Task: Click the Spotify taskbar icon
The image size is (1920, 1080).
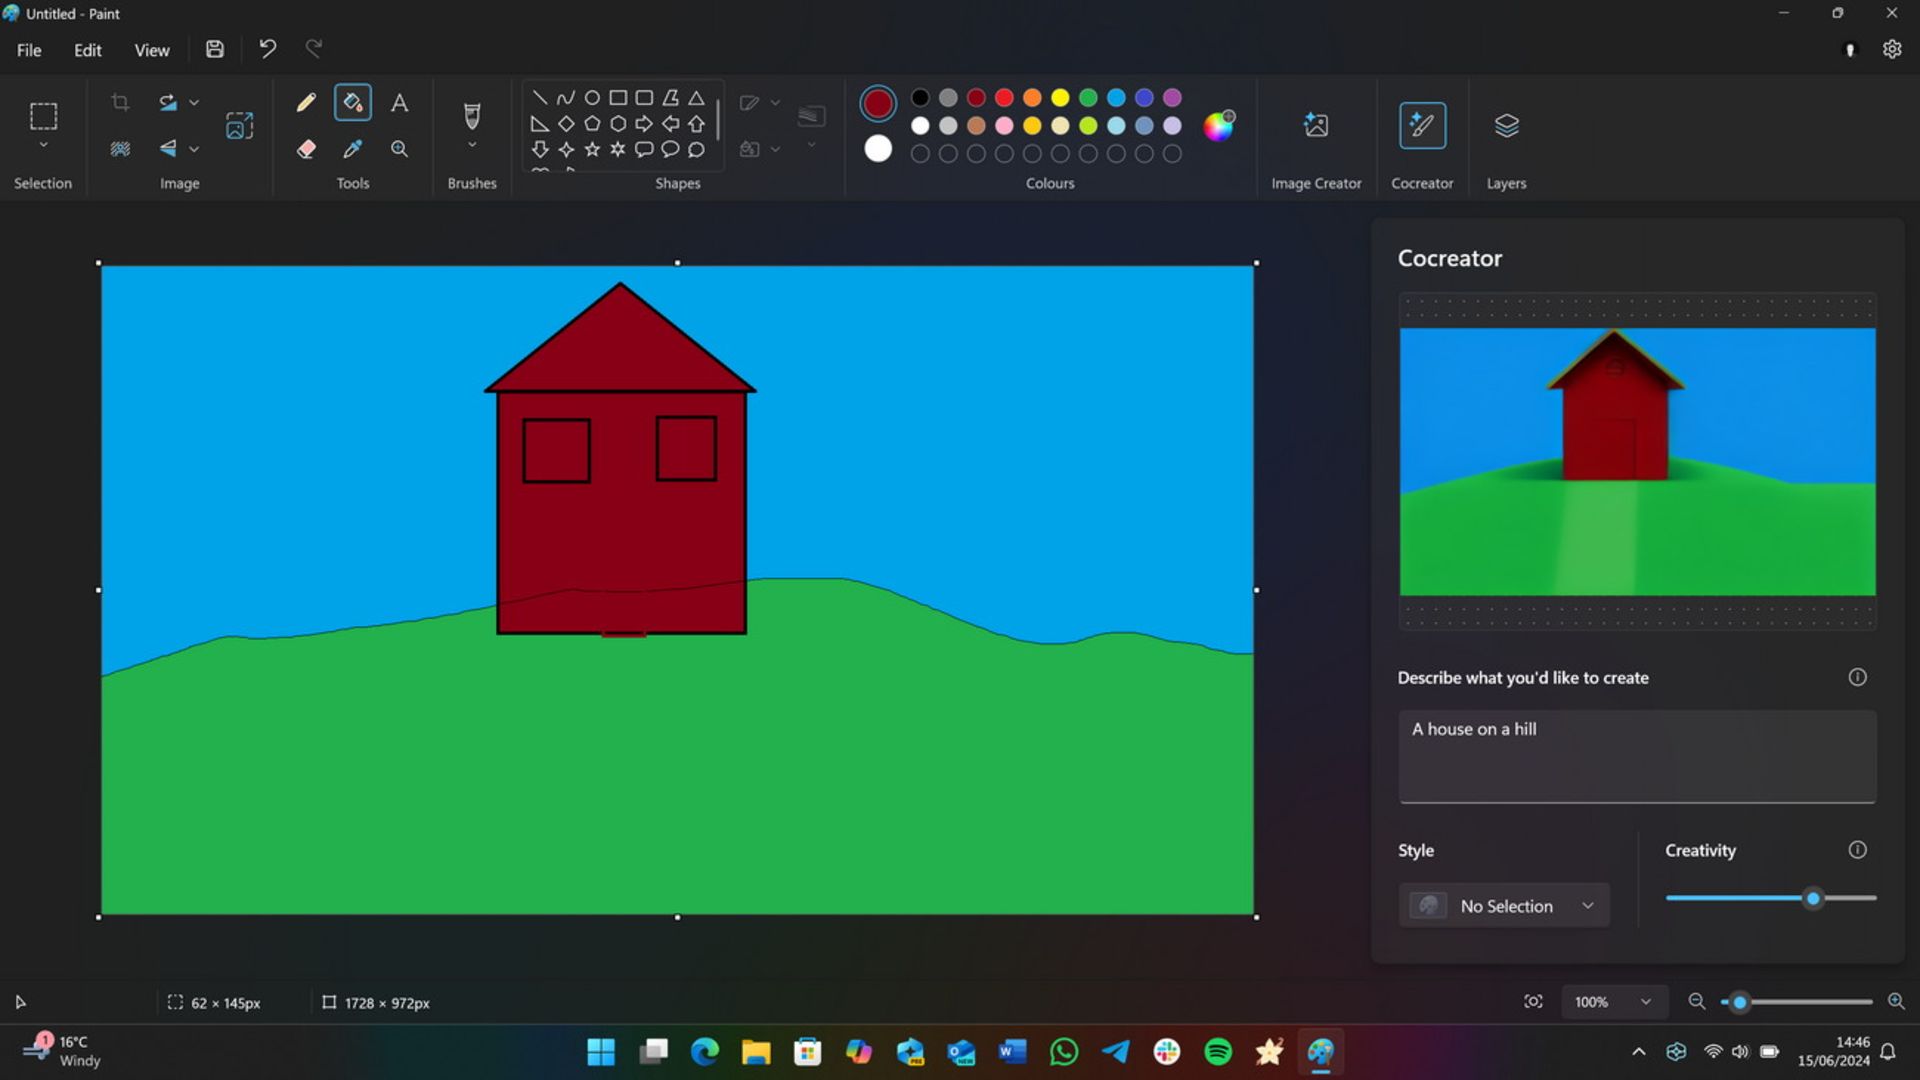Action: click(x=1217, y=1051)
